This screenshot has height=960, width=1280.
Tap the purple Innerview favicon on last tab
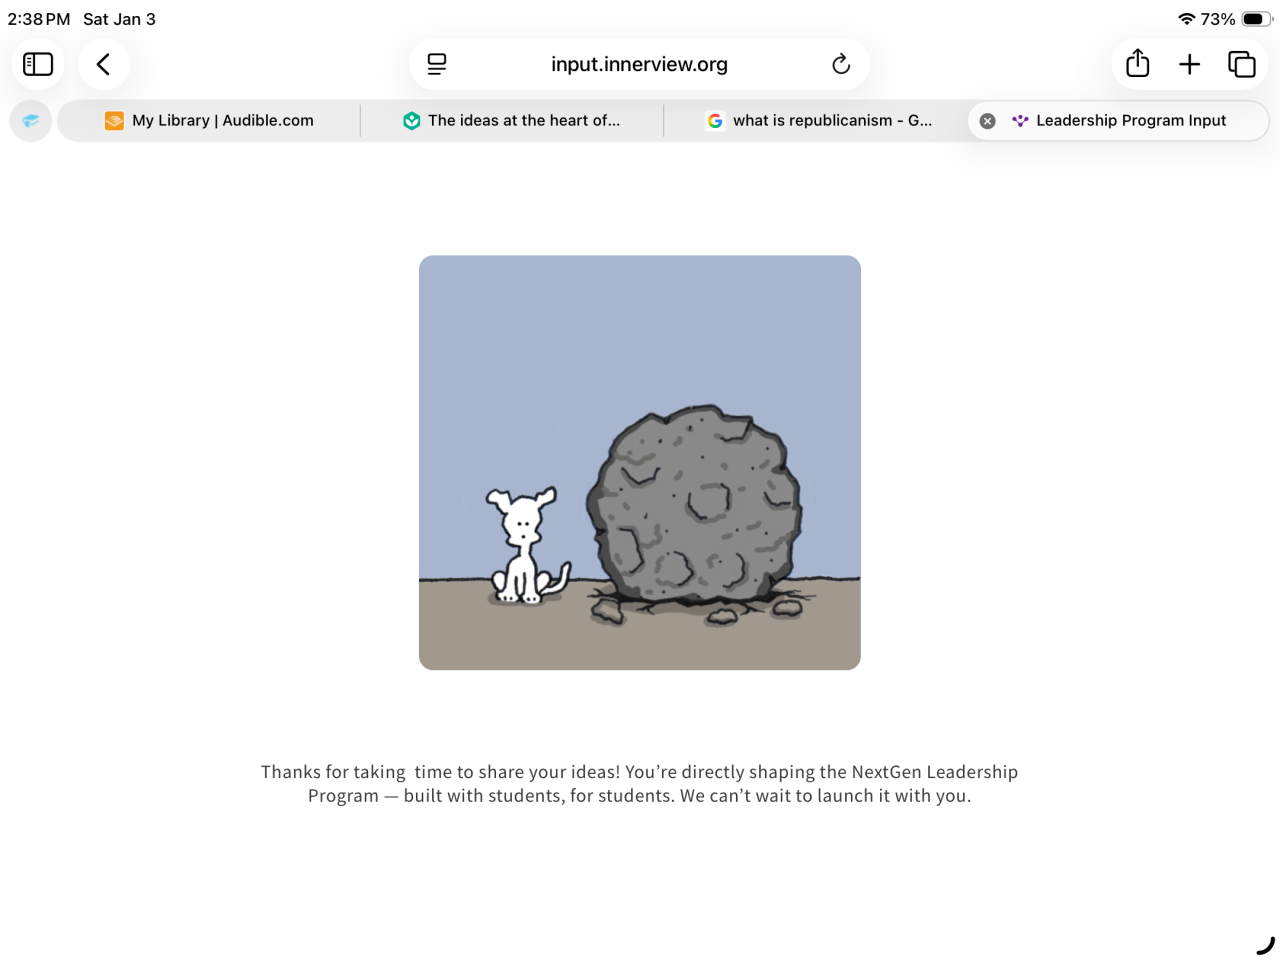(1020, 121)
